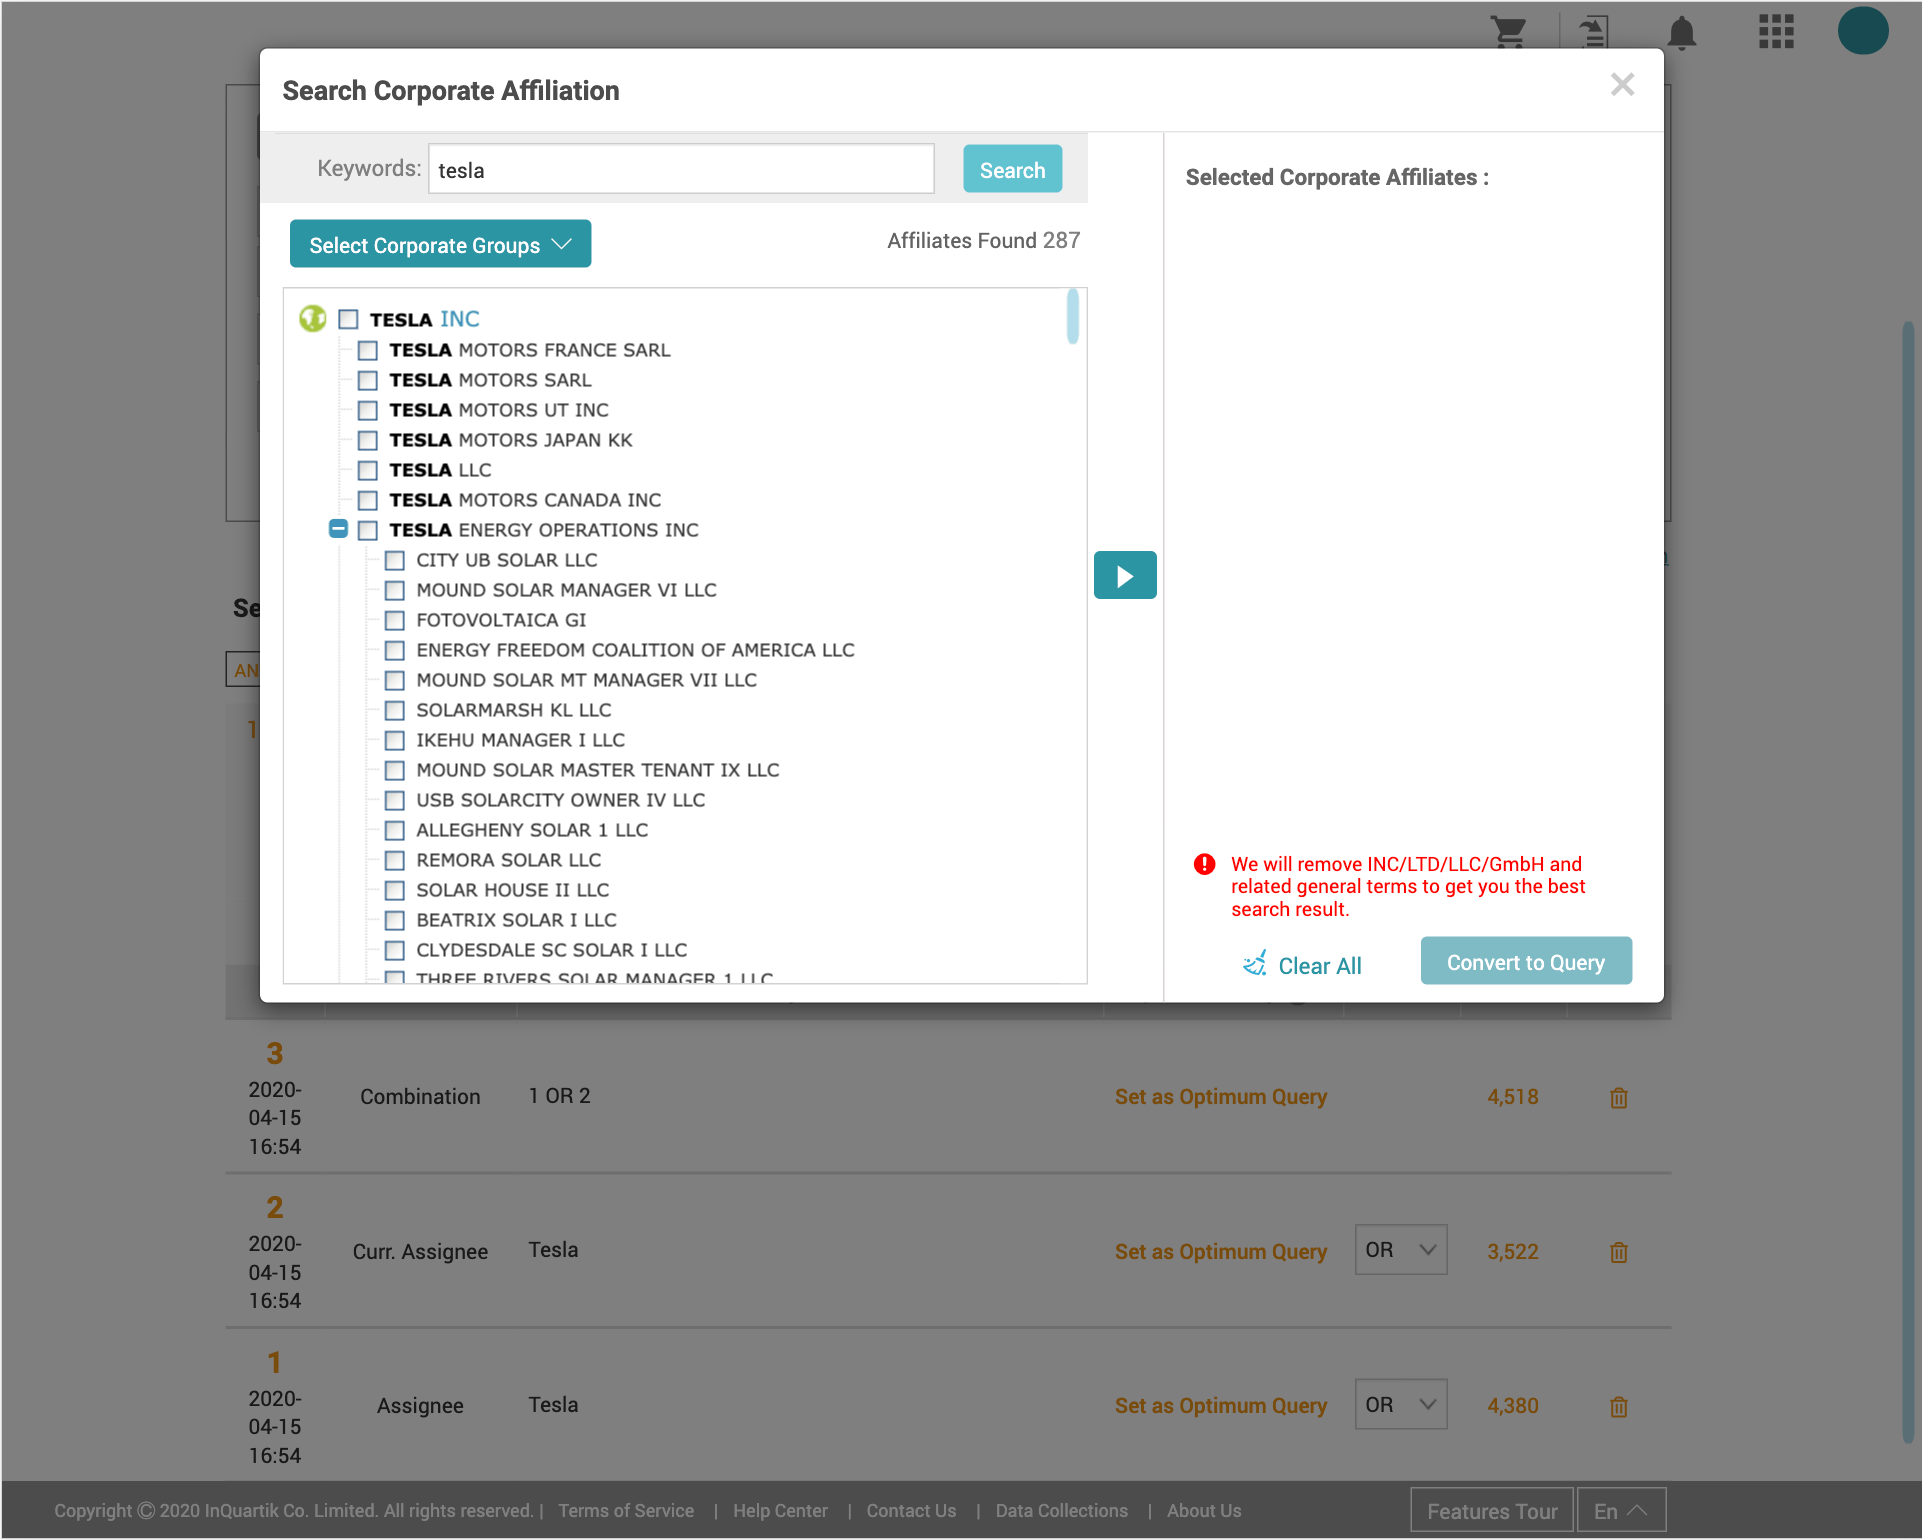
Task: Select MOUND SOLAR MT MANAGER VII LLC row
Action: click(571, 680)
